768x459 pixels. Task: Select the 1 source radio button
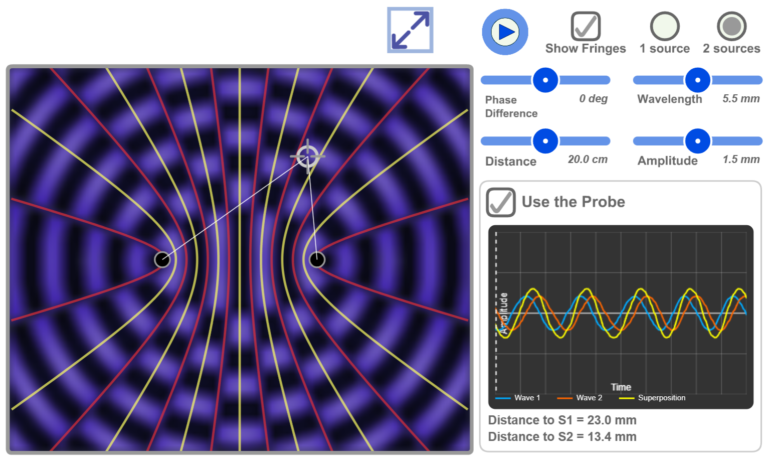(x=665, y=26)
